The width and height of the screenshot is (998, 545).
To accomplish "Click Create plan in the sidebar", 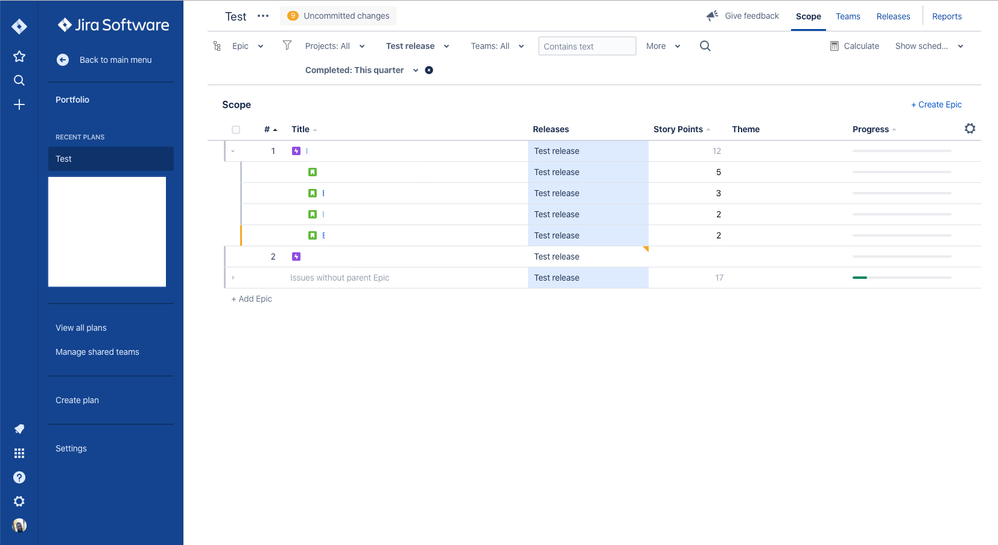I will point(77,400).
